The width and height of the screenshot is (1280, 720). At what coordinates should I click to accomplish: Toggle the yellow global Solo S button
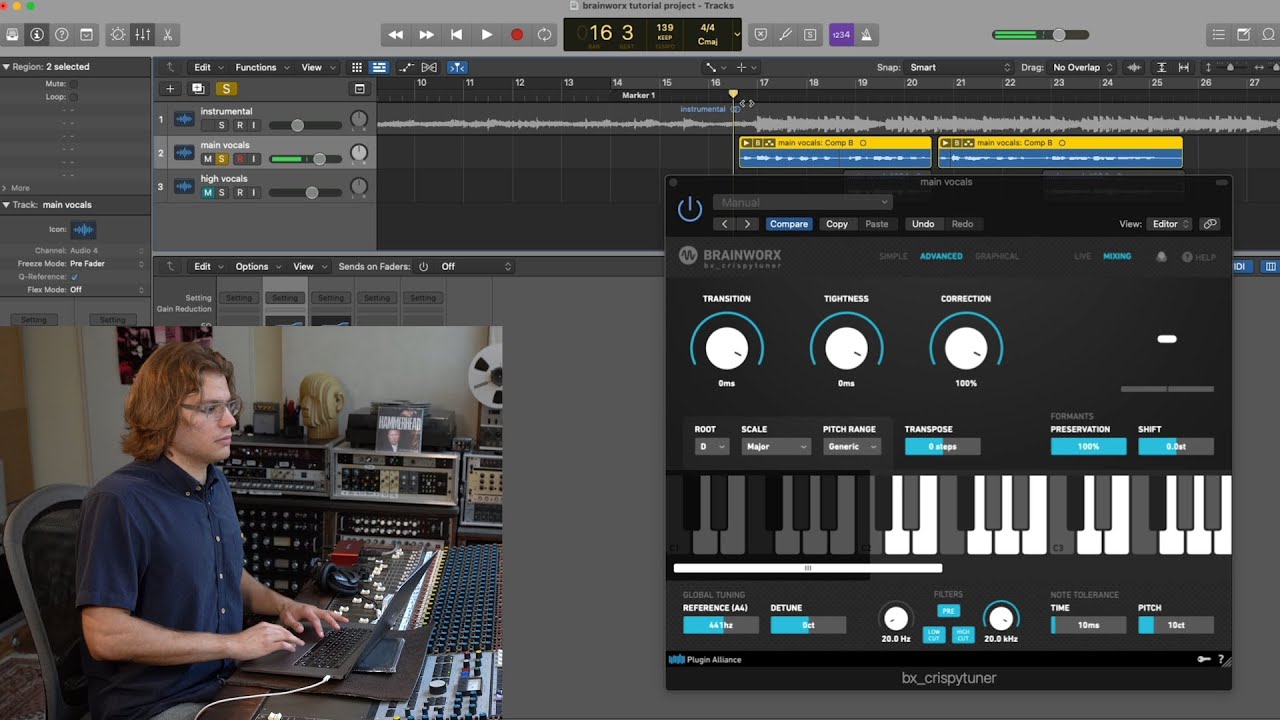coord(226,89)
